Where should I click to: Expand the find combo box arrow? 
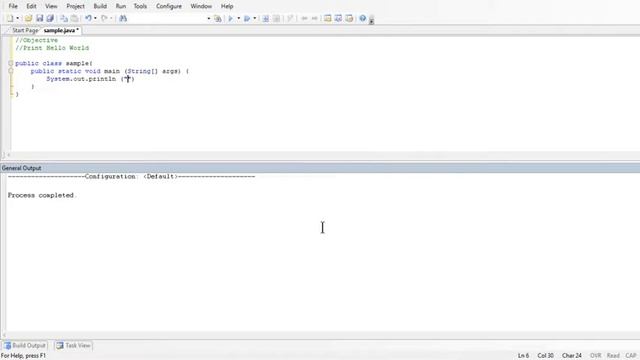click(x=209, y=18)
